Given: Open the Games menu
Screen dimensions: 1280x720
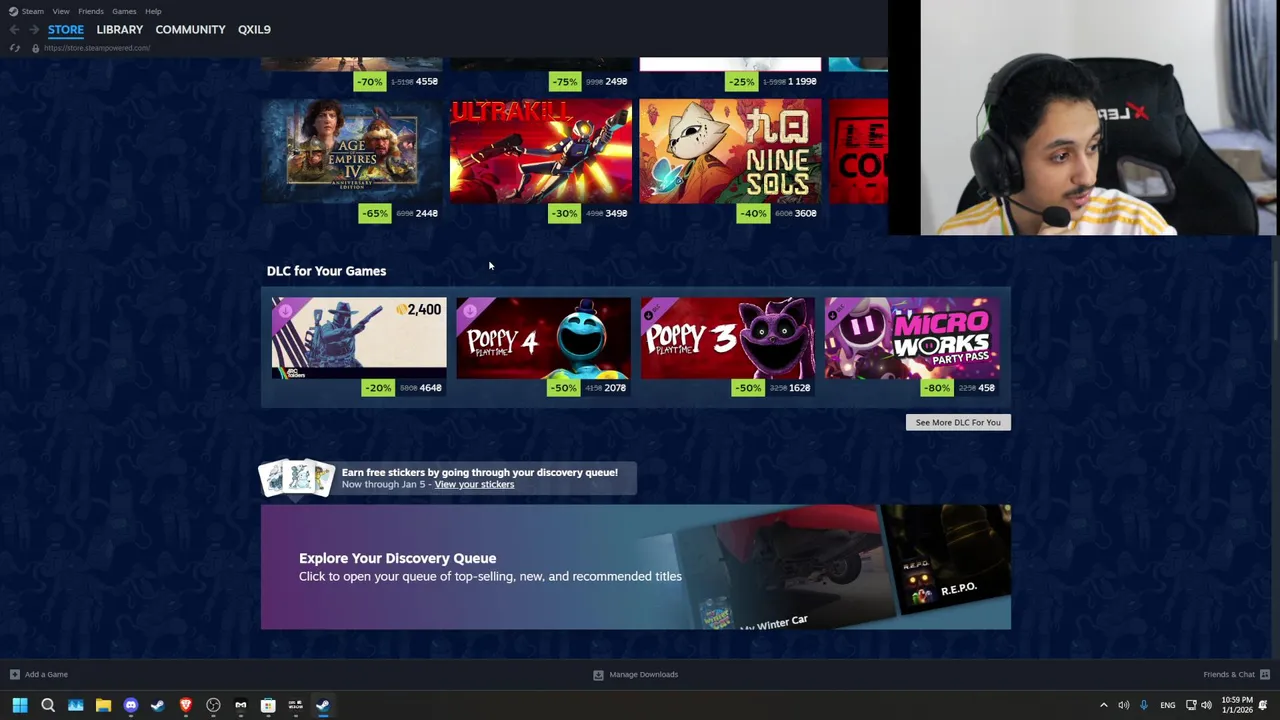Looking at the screenshot, I should (x=124, y=11).
